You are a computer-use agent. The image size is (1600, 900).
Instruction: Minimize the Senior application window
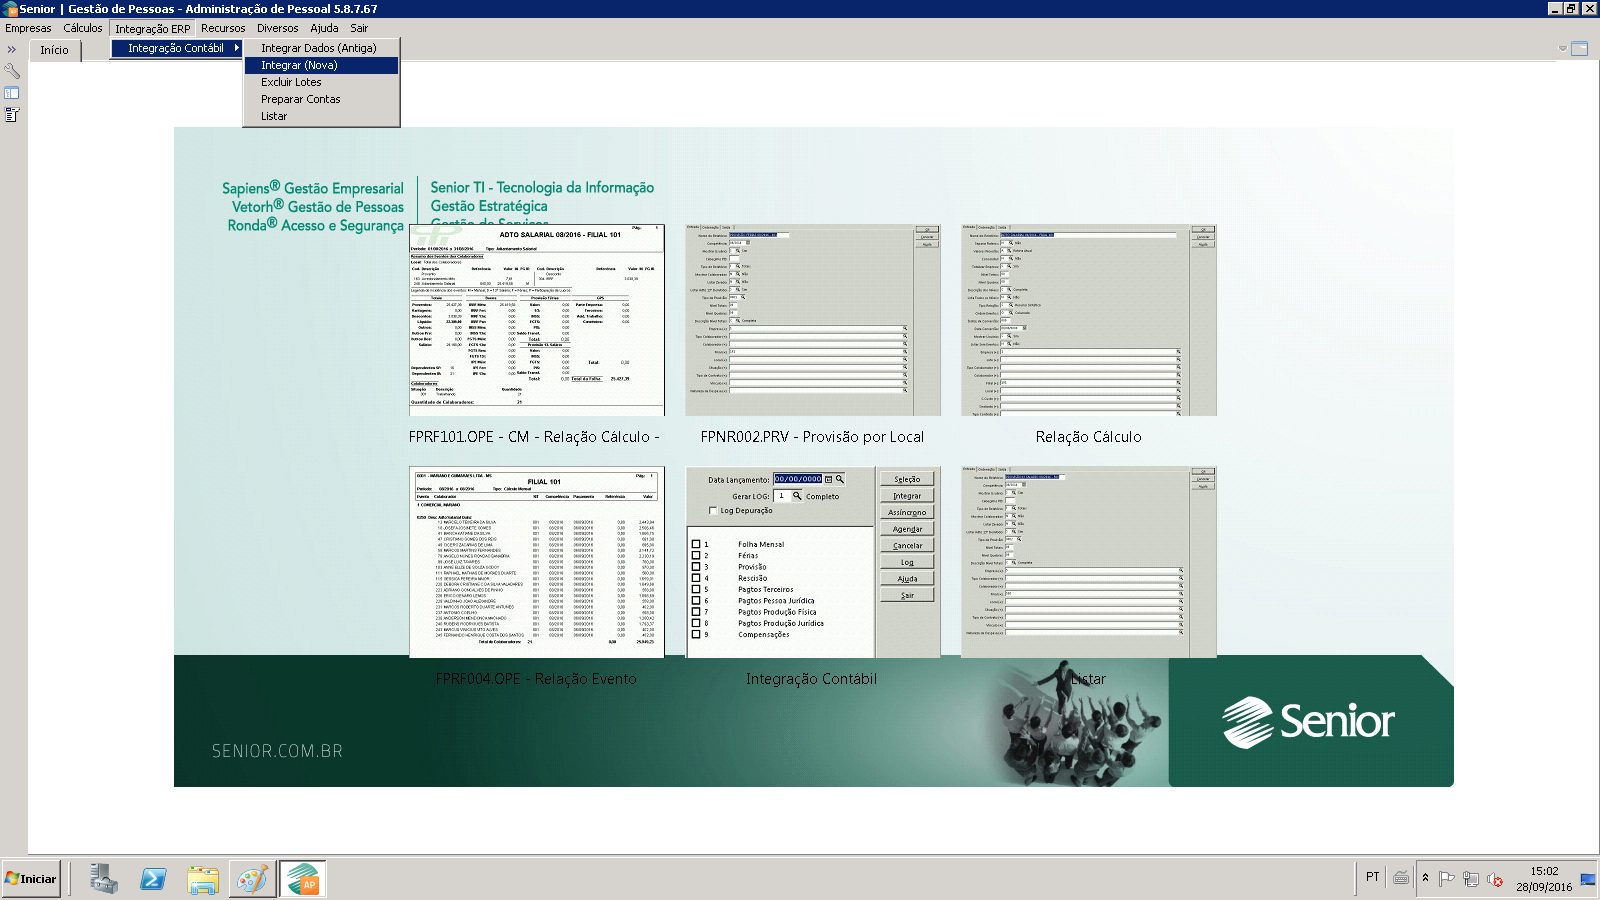tap(1555, 8)
